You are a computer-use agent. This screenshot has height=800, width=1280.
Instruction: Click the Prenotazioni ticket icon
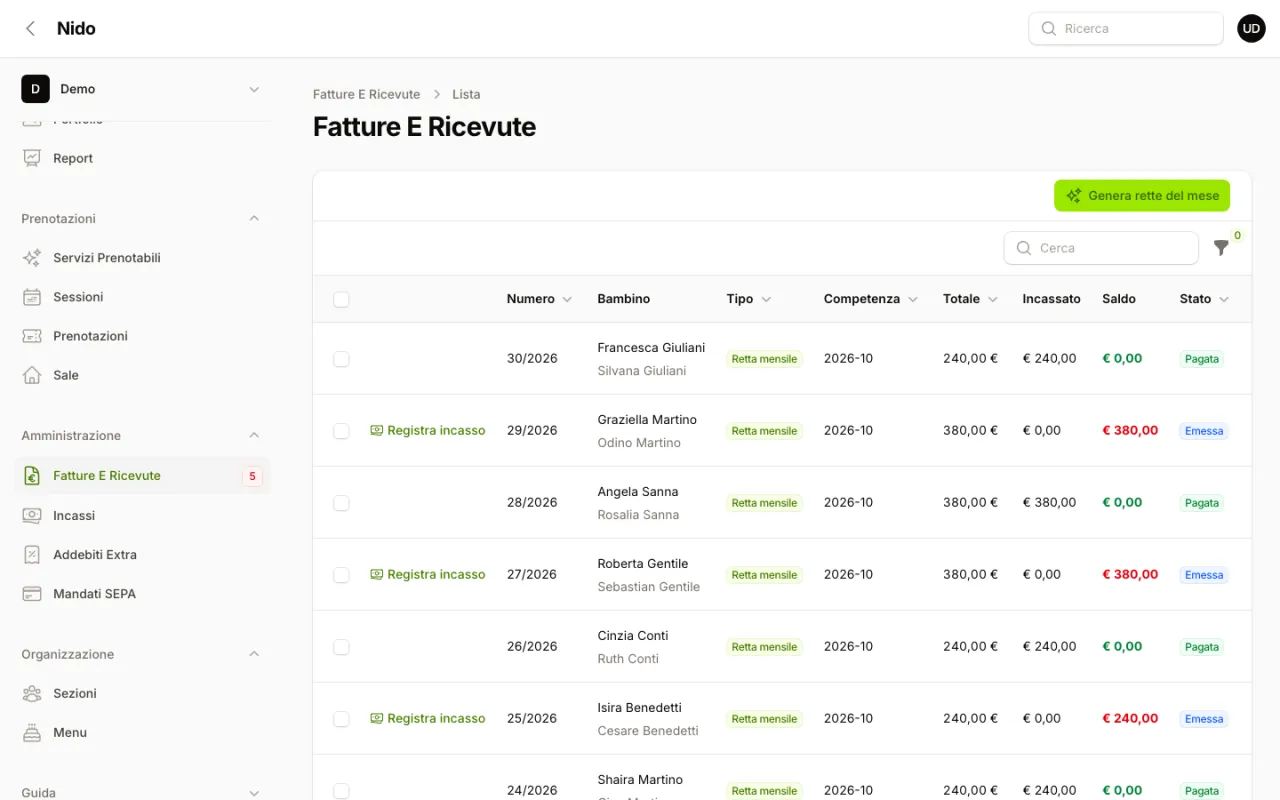(x=32, y=336)
